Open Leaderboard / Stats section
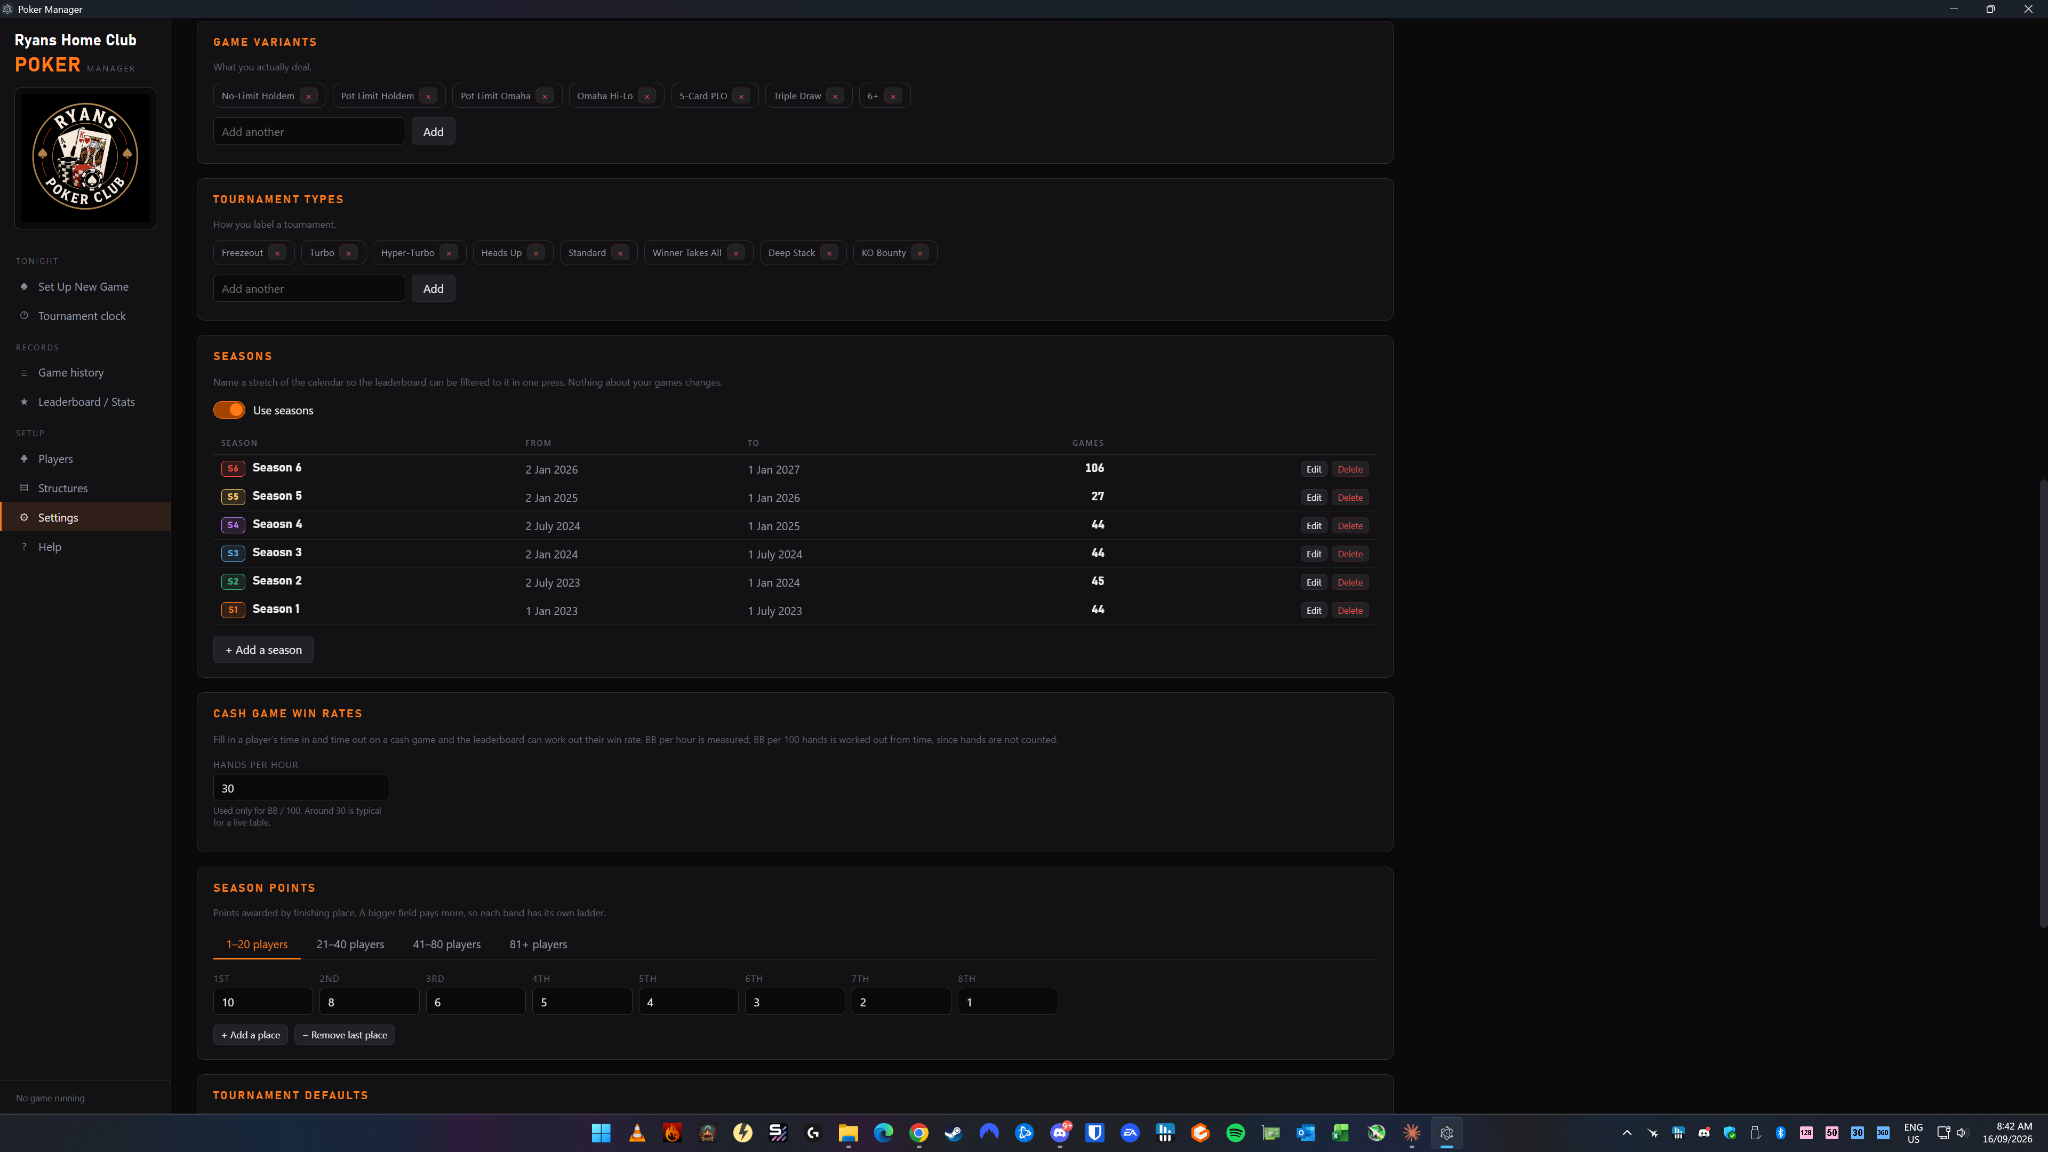The image size is (2048, 1152). coord(85,402)
